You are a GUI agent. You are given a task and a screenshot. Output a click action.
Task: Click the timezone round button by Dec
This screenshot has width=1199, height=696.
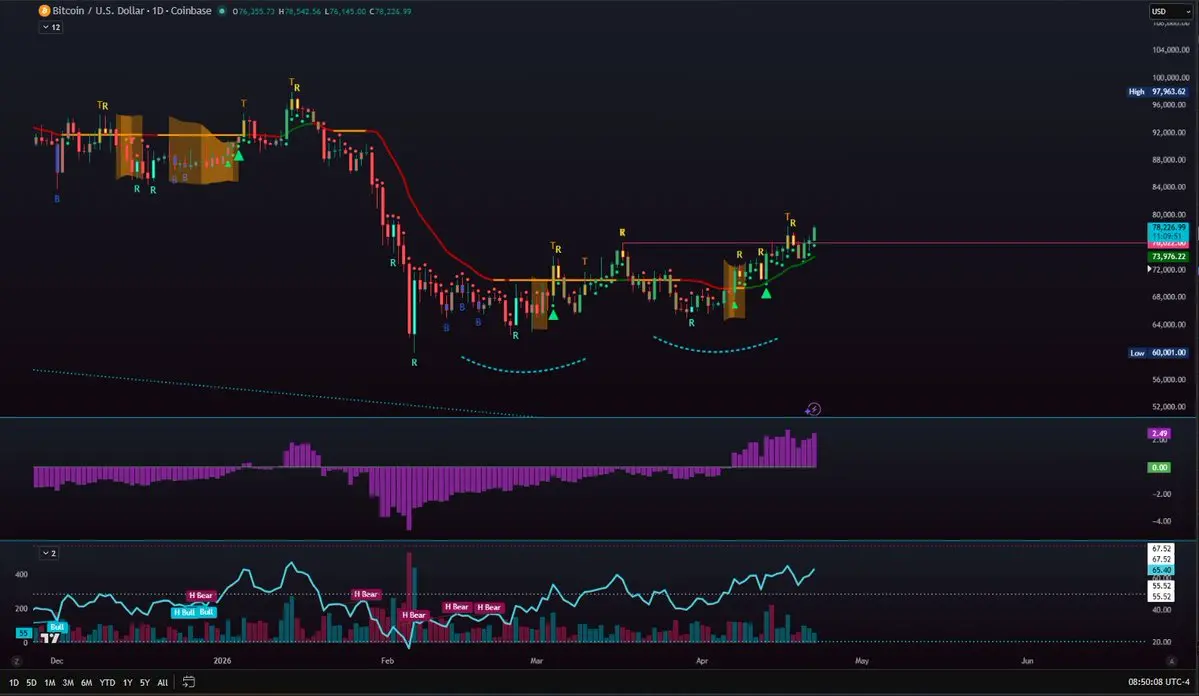click(x=16, y=661)
